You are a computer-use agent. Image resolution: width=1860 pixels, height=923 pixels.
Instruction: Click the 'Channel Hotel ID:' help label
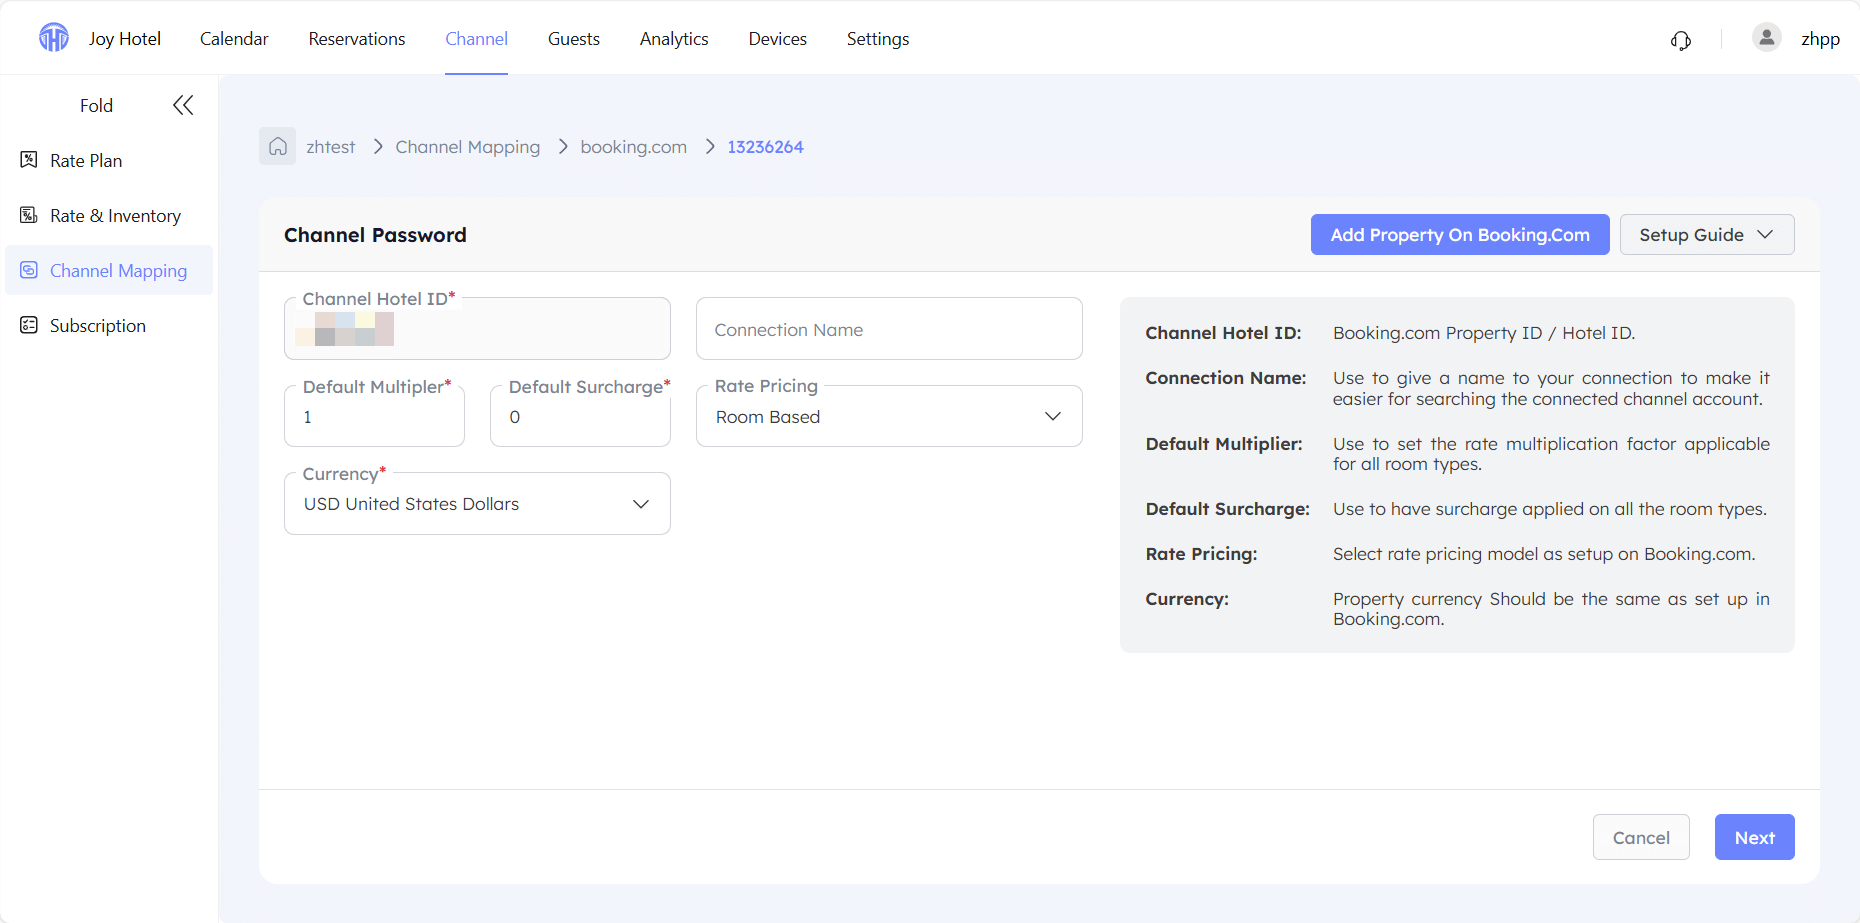click(1223, 333)
